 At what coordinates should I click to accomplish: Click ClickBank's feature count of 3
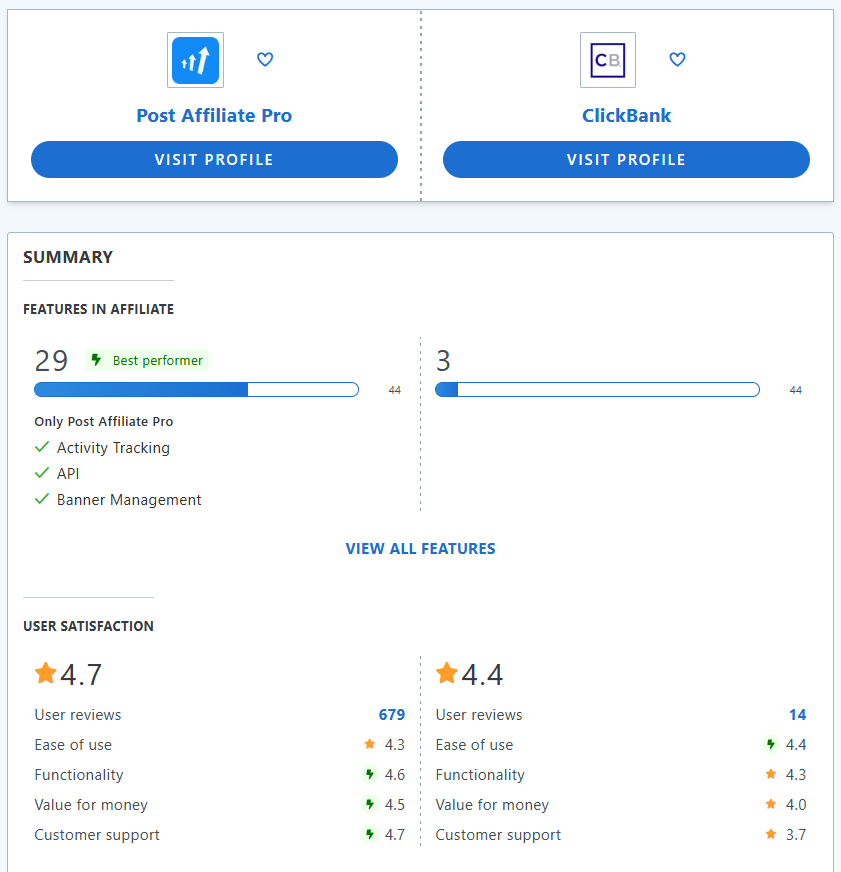[443, 360]
